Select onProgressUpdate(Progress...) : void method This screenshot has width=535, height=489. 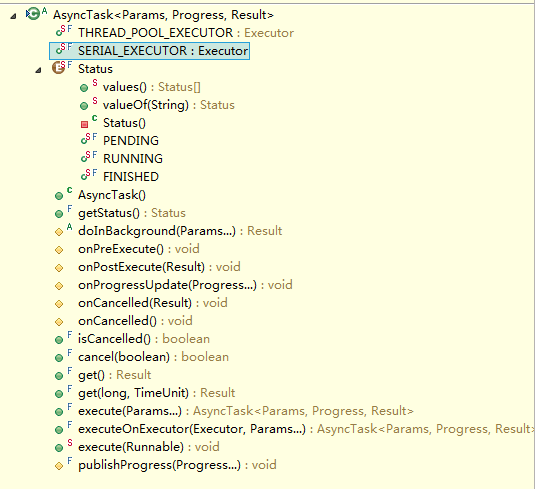(x=185, y=285)
